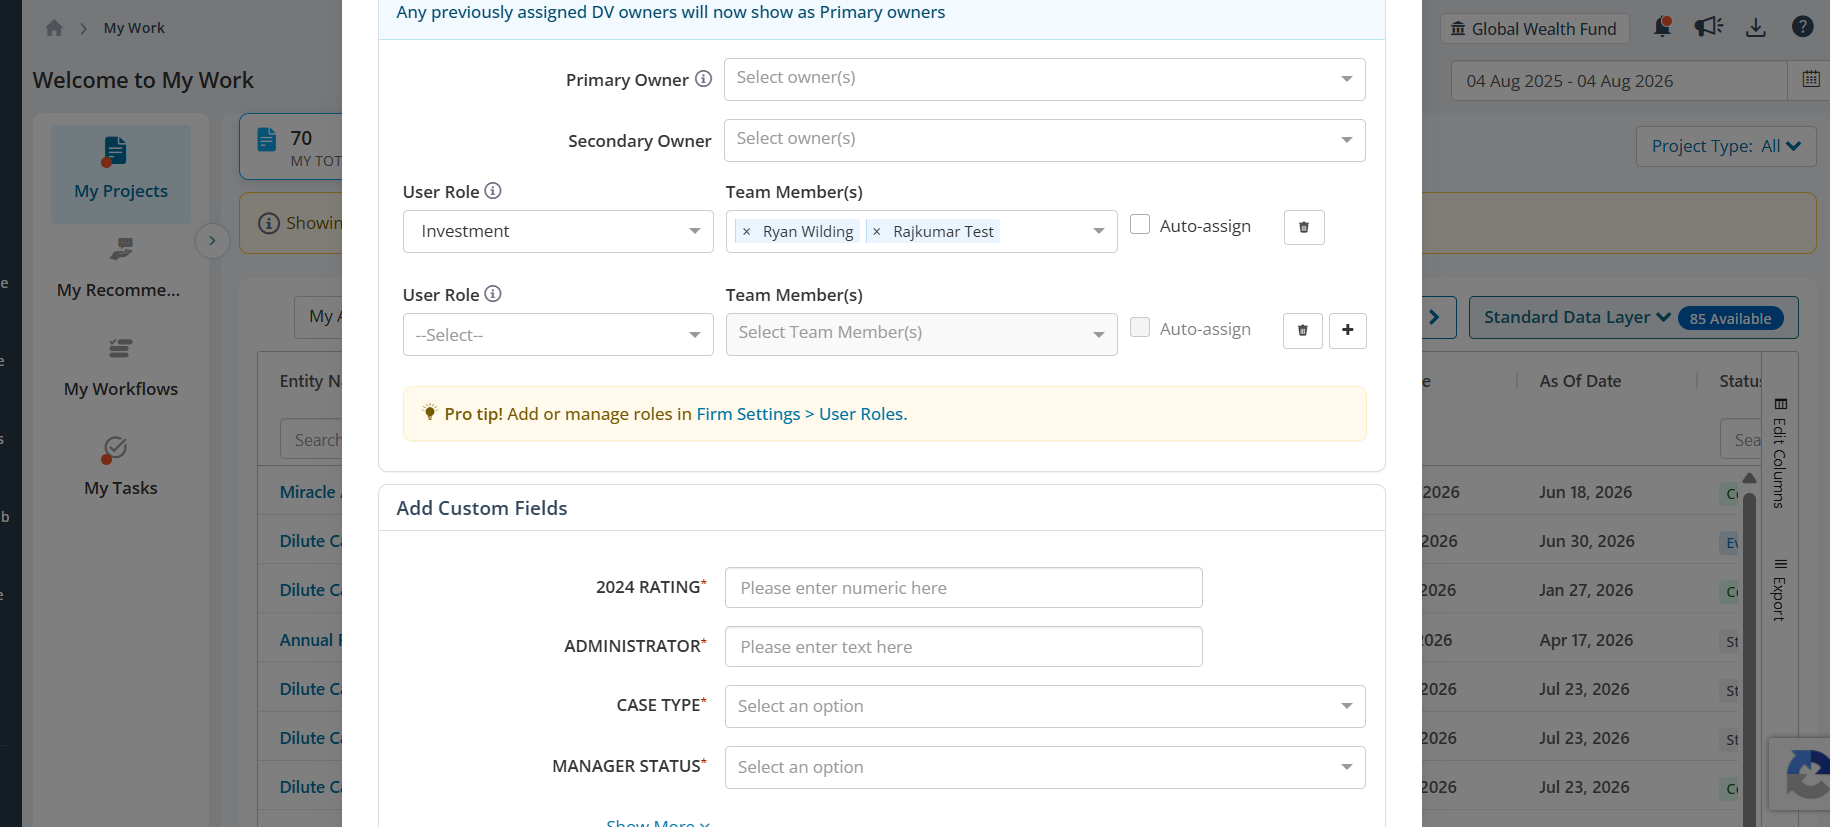This screenshot has height=827, width=1833.
Task: Delete the empty user role row
Action: pos(1303,330)
